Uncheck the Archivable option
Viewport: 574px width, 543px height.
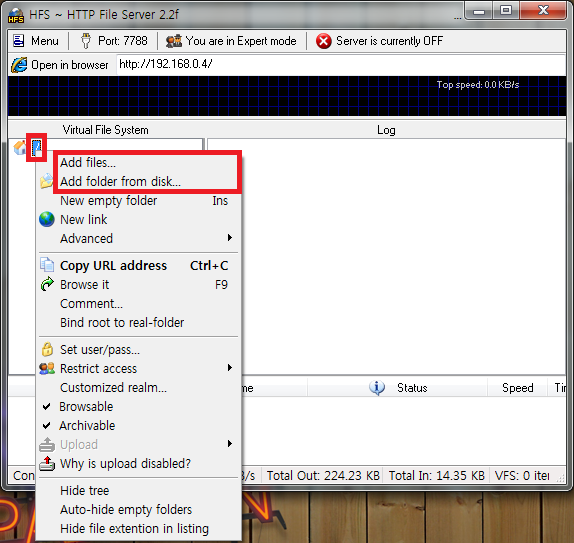click(139, 426)
